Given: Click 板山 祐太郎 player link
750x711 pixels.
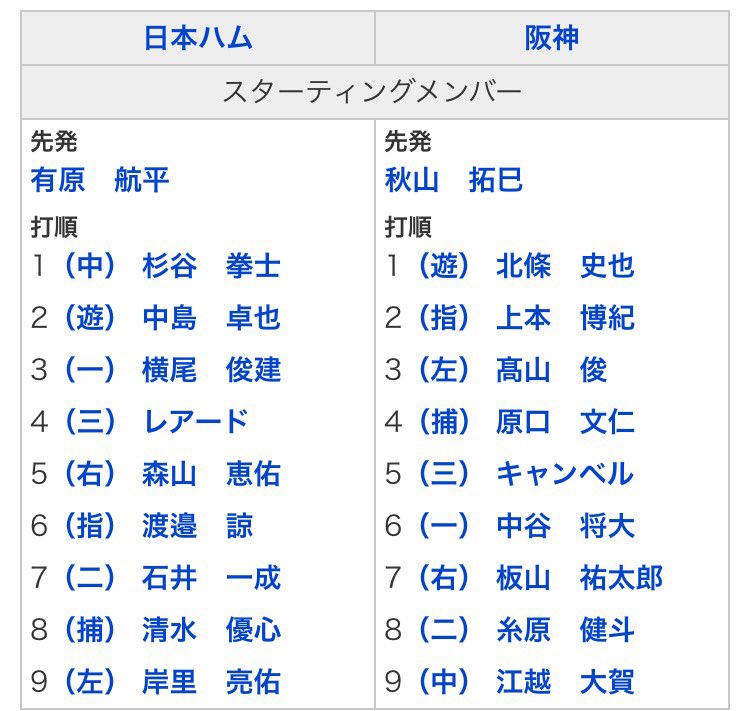Looking at the screenshot, I should coord(579,578).
